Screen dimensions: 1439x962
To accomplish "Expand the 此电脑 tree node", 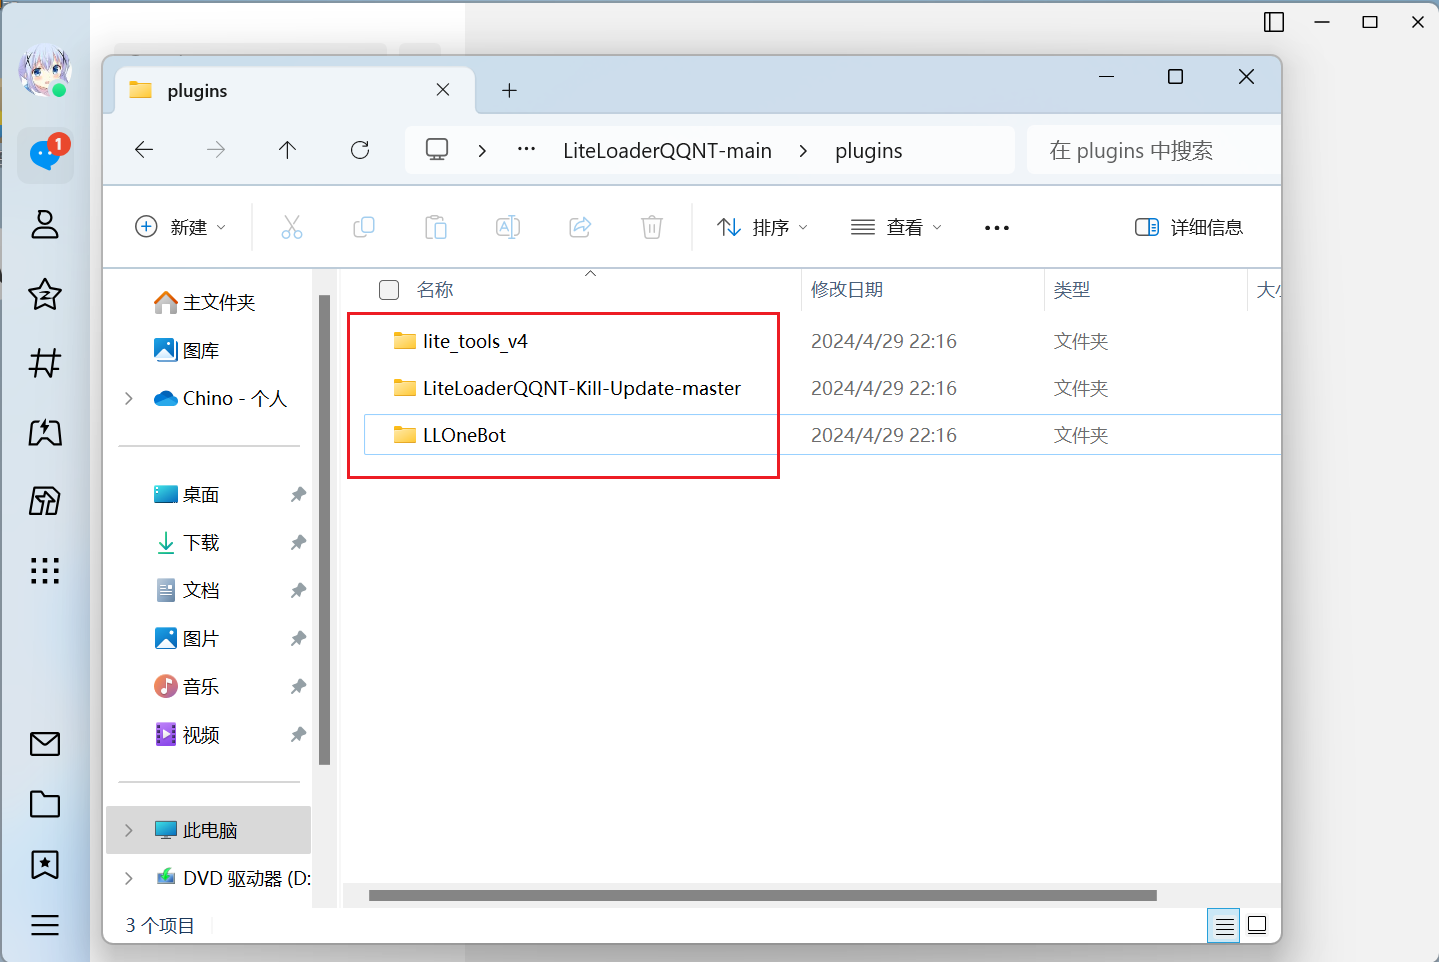I will point(128,830).
